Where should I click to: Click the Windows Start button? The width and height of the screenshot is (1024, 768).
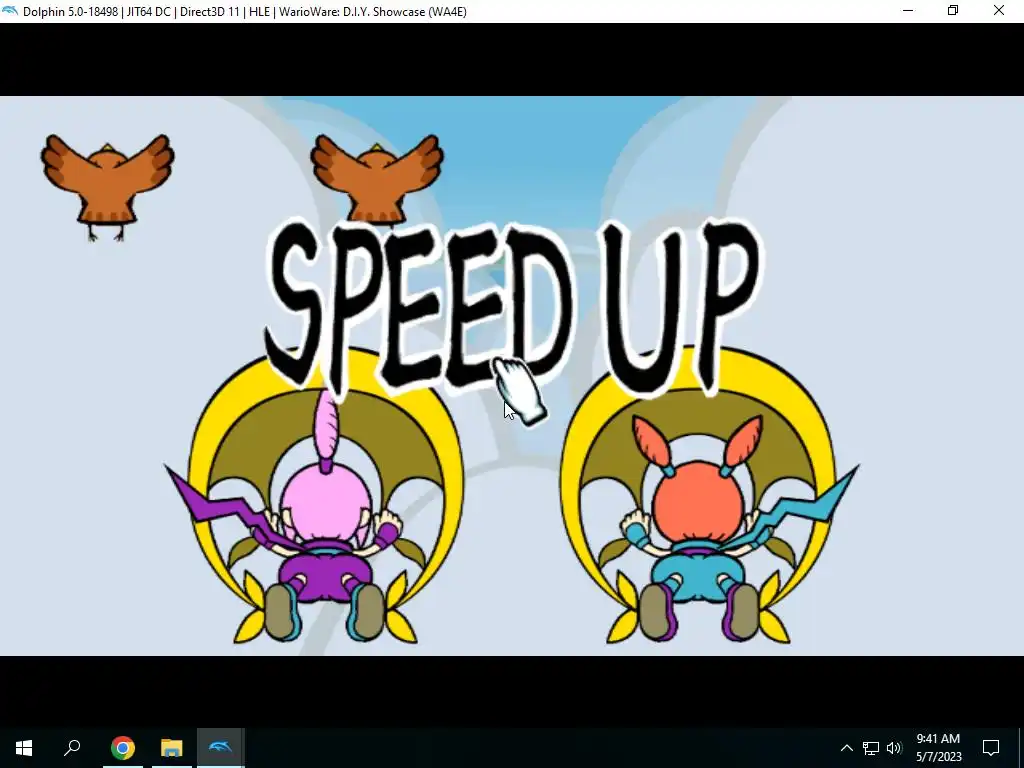click(24, 748)
